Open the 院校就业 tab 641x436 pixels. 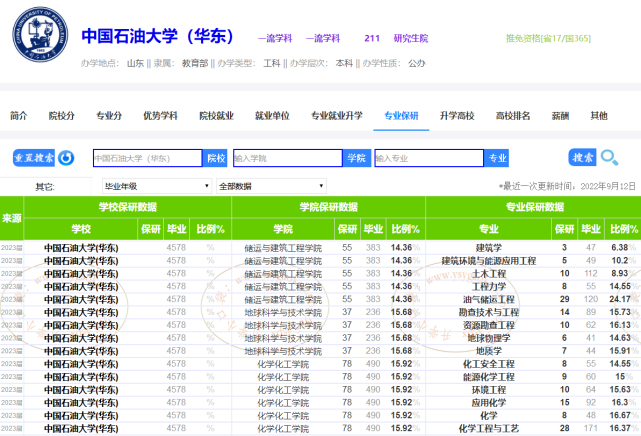(216, 116)
